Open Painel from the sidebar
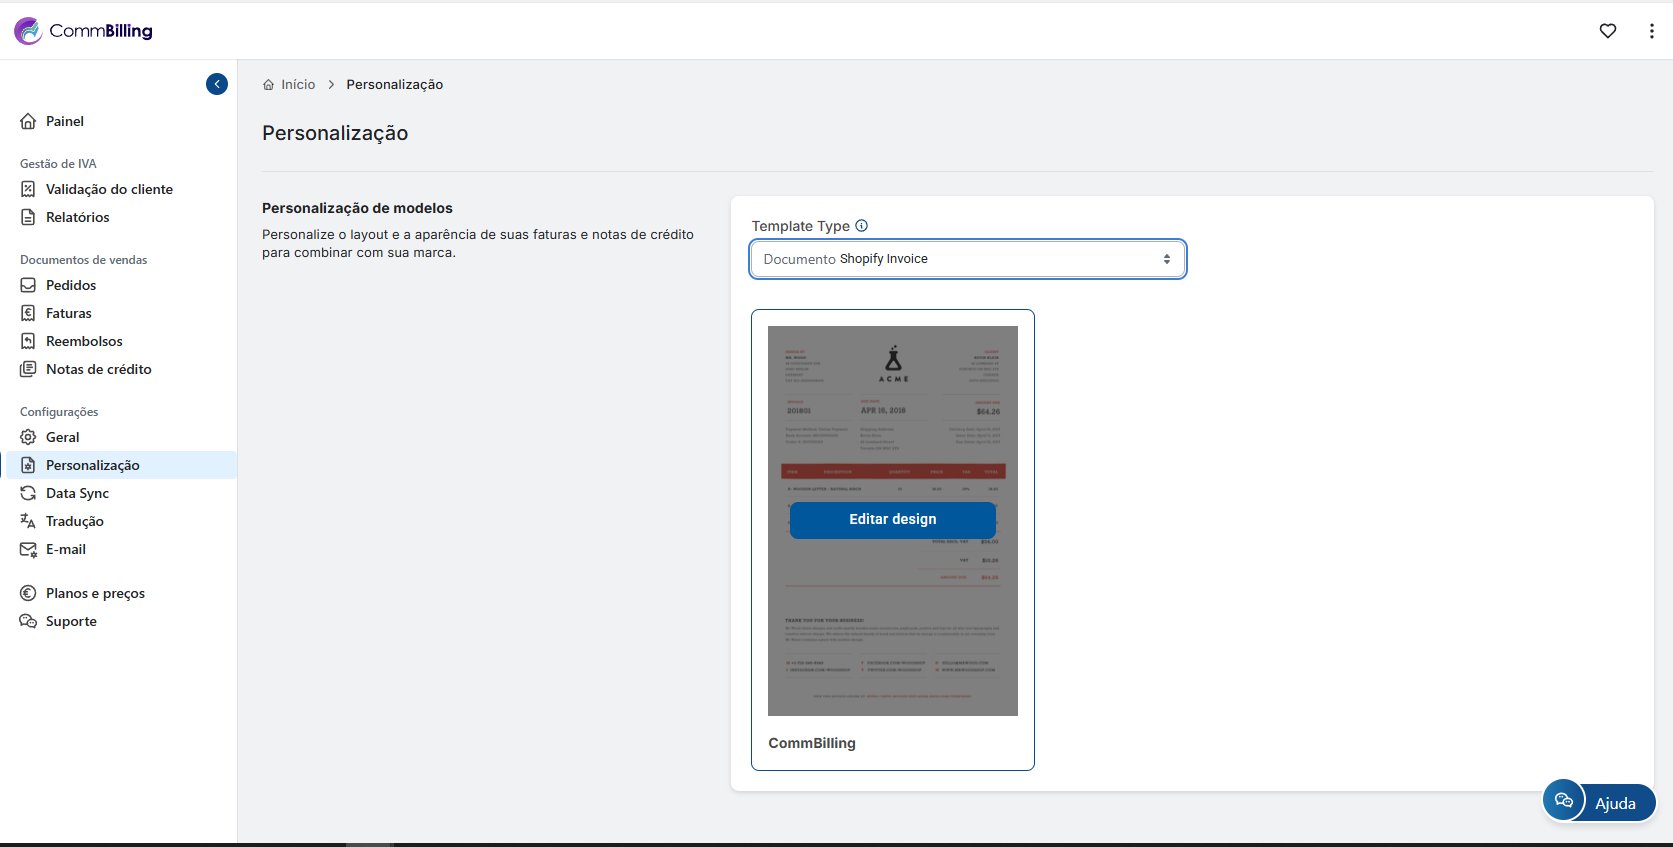1673x847 pixels. pyautogui.click(x=65, y=121)
